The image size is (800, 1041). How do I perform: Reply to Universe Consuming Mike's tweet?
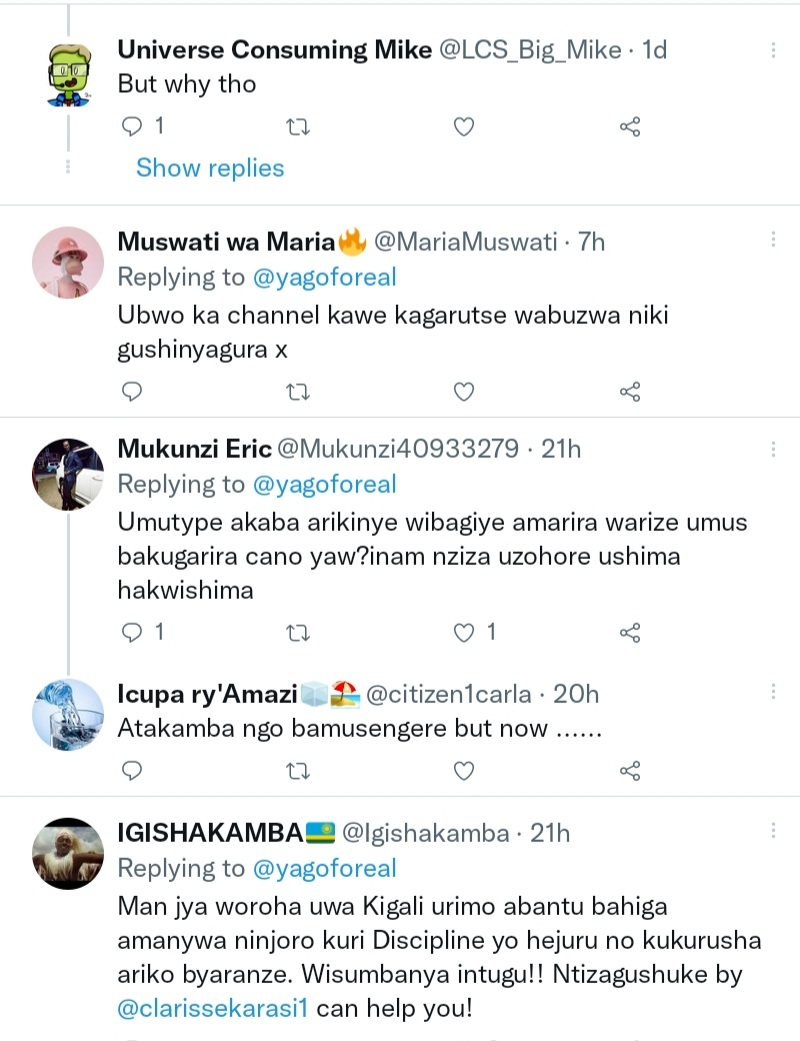(x=133, y=127)
